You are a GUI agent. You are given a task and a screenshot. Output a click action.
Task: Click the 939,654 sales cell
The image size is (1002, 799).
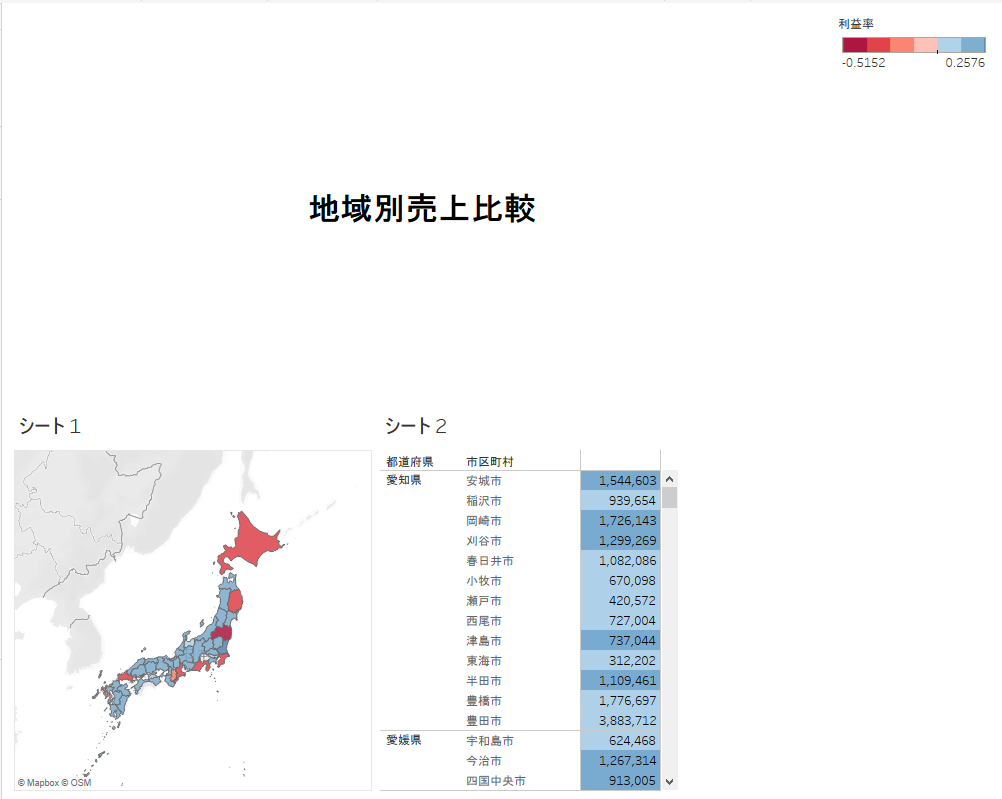620,500
